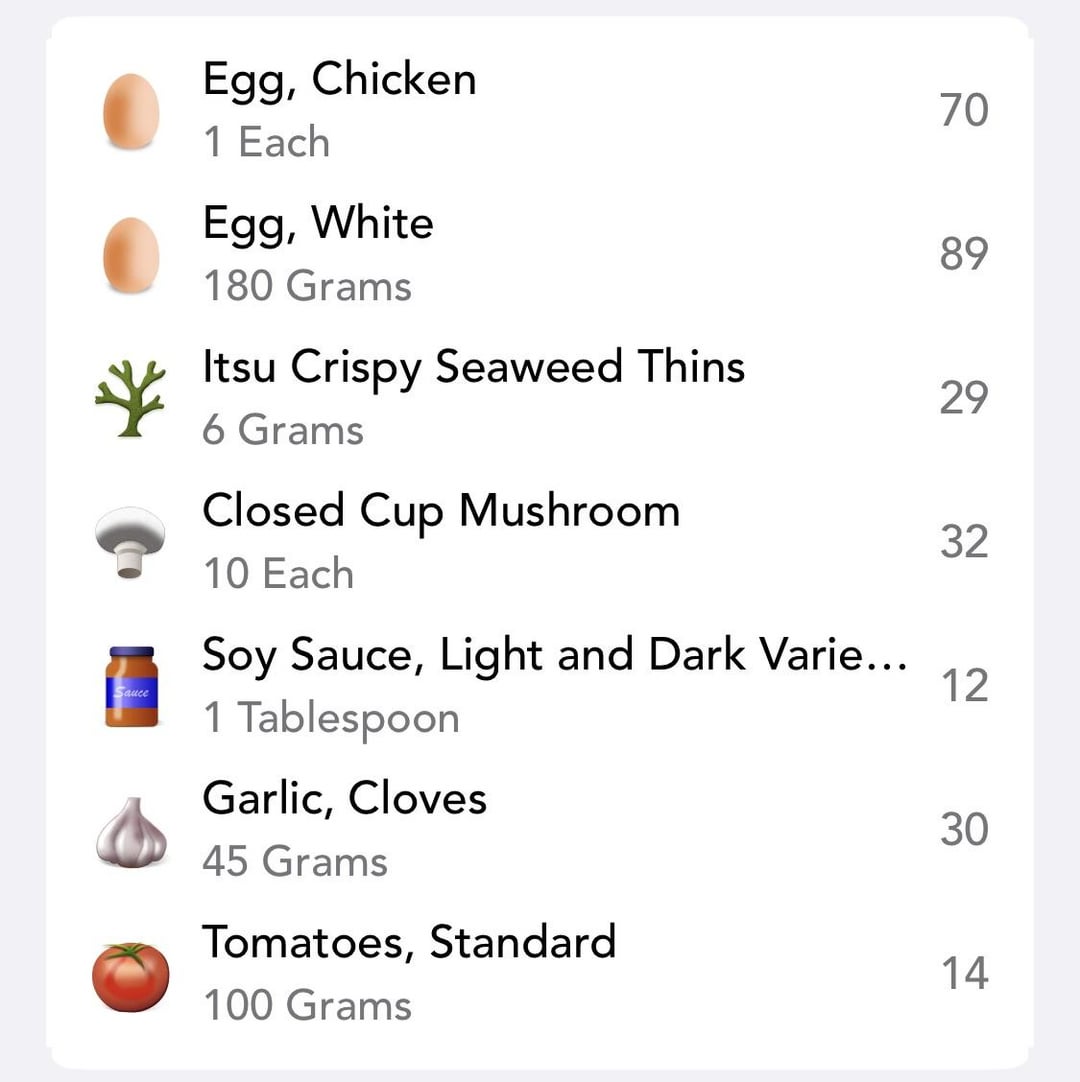Tap the egg icon beside Egg, Chicken
Viewport: 1080px width, 1082px height.
tap(131, 111)
